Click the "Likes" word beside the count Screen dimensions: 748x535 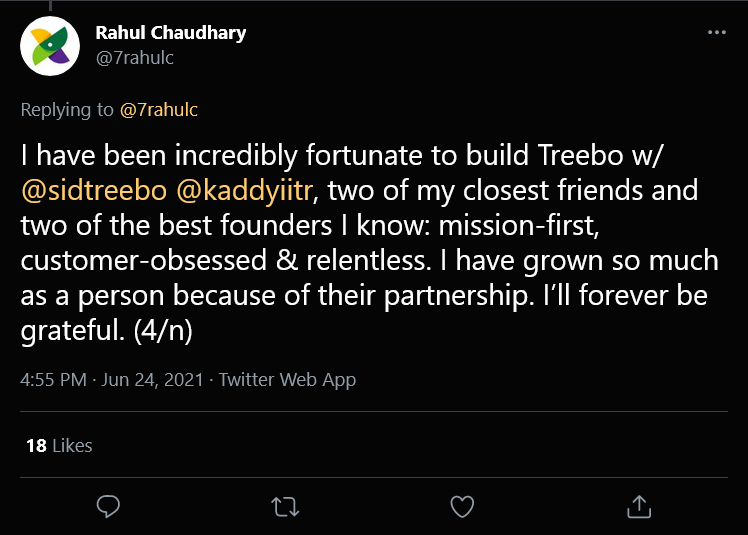[x=72, y=446]
